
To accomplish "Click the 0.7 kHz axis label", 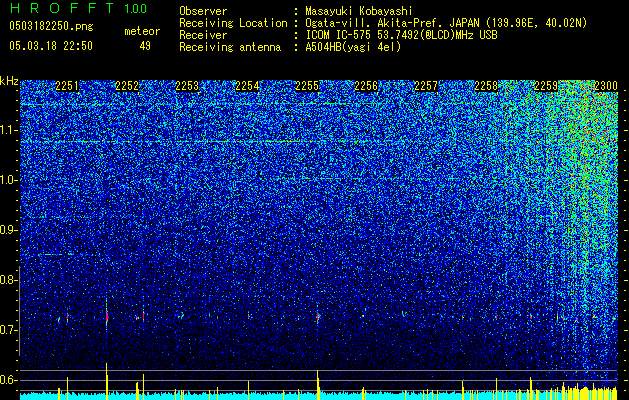I will [8, 330].
